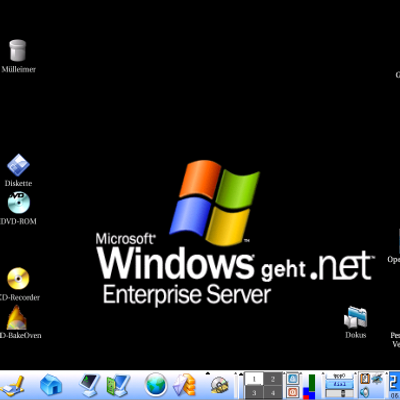Open the mail envelope icon in panel
The width and height of the screenshot is (400, 400).
184,385
